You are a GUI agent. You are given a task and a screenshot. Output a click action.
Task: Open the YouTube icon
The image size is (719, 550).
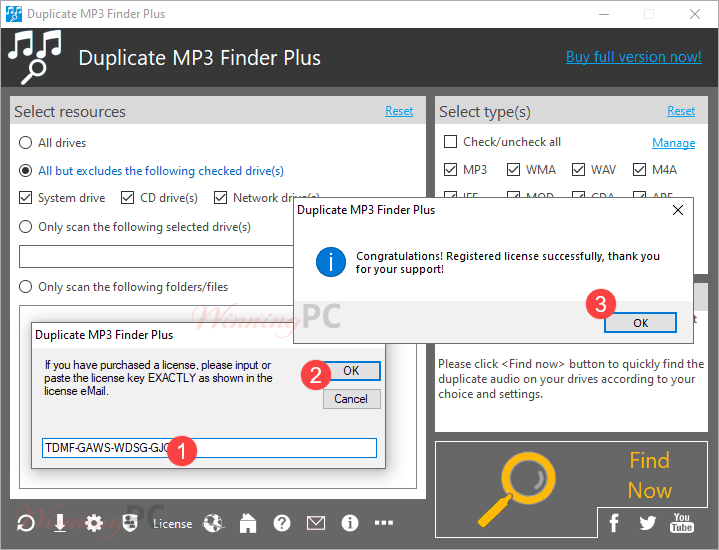[682, 522]
